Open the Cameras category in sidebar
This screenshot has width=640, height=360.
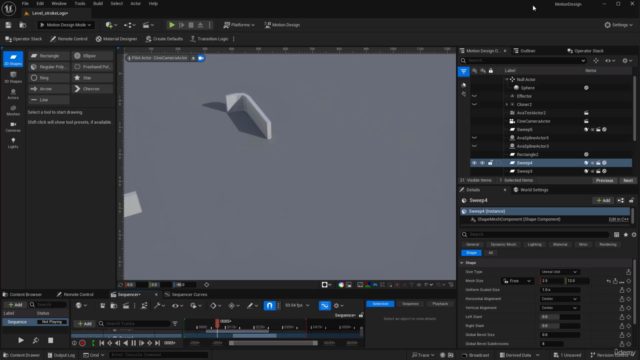[x=13, y=127]
